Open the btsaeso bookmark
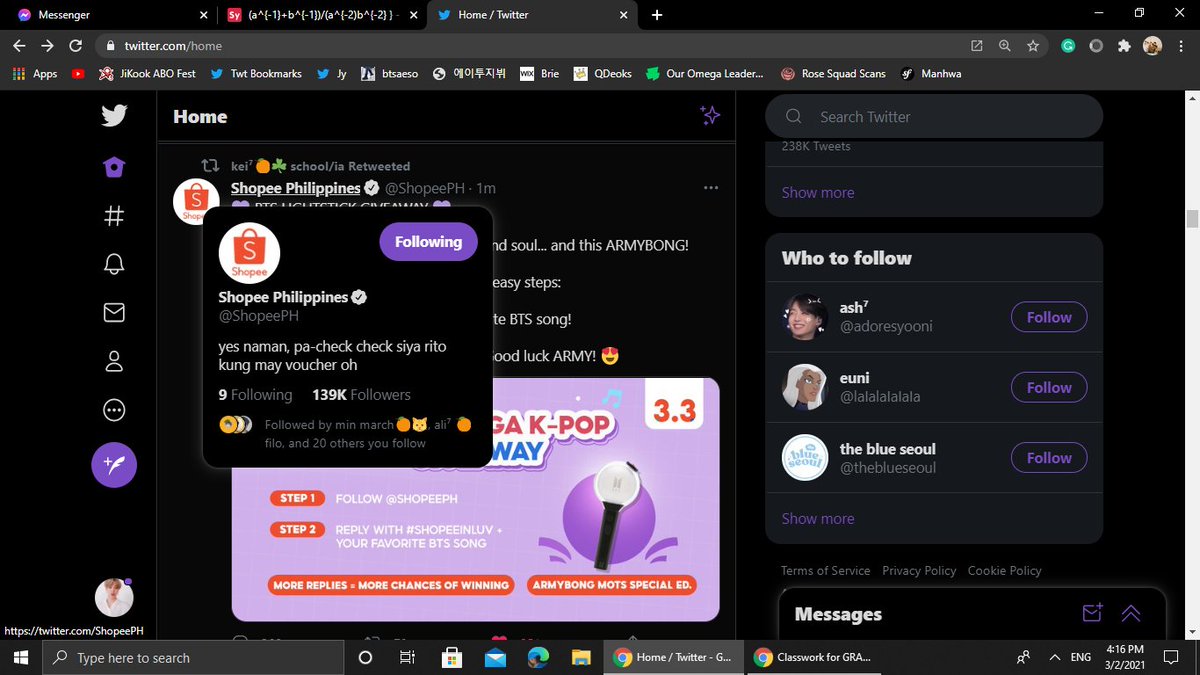 click(390, 74)
